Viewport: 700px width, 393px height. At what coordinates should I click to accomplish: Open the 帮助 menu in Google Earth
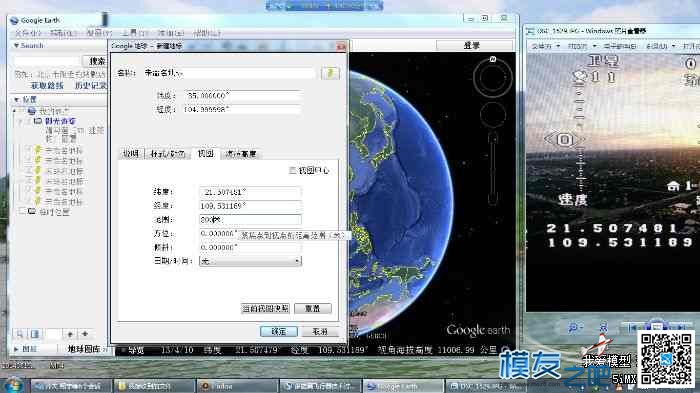click(x=206, y=33)
